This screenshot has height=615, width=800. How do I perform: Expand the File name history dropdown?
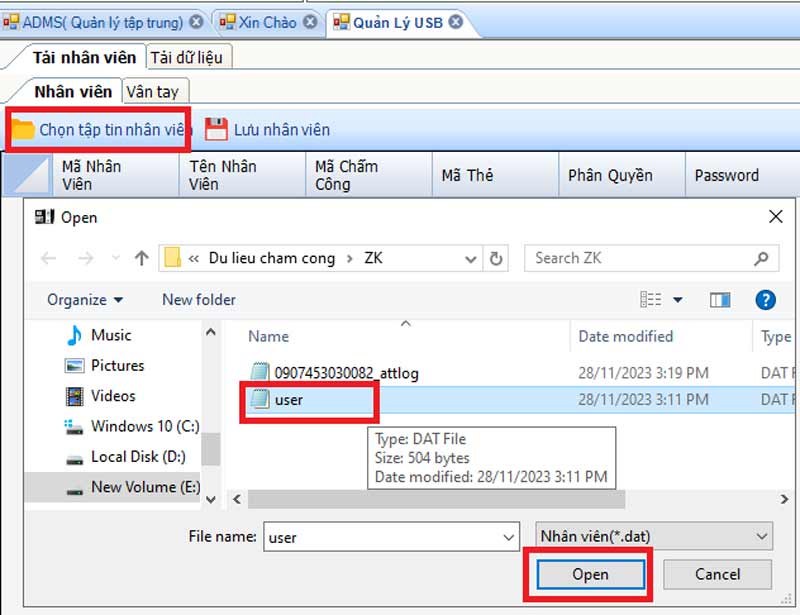pyautogui.click(x=508, y=537)
